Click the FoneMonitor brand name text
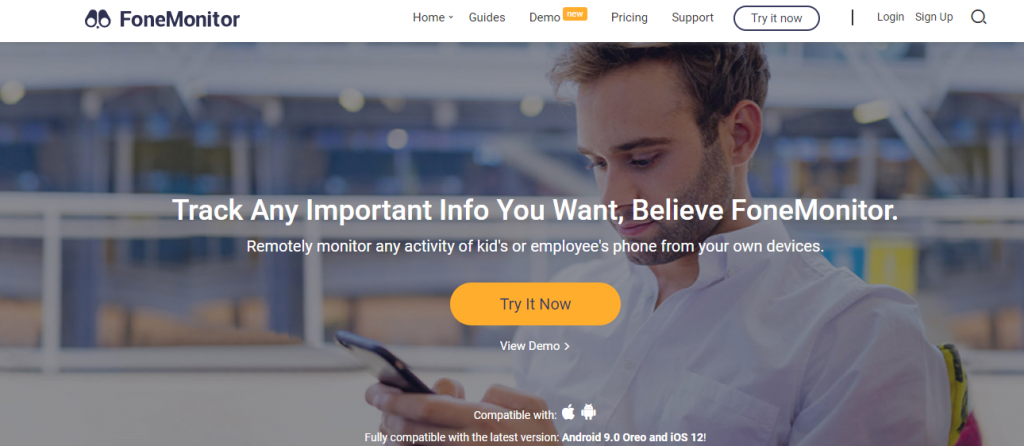Image resolution: width=1024 pixels, height=446 pixels. pyautogui.click(x=180, y=19)
